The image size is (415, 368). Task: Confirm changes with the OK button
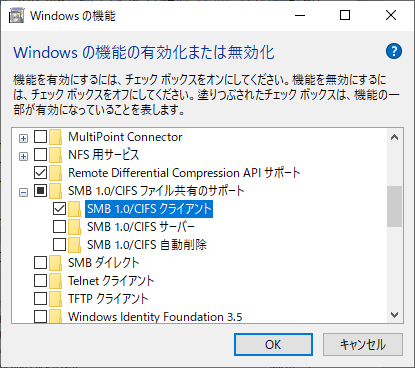[x=273, y=344]
